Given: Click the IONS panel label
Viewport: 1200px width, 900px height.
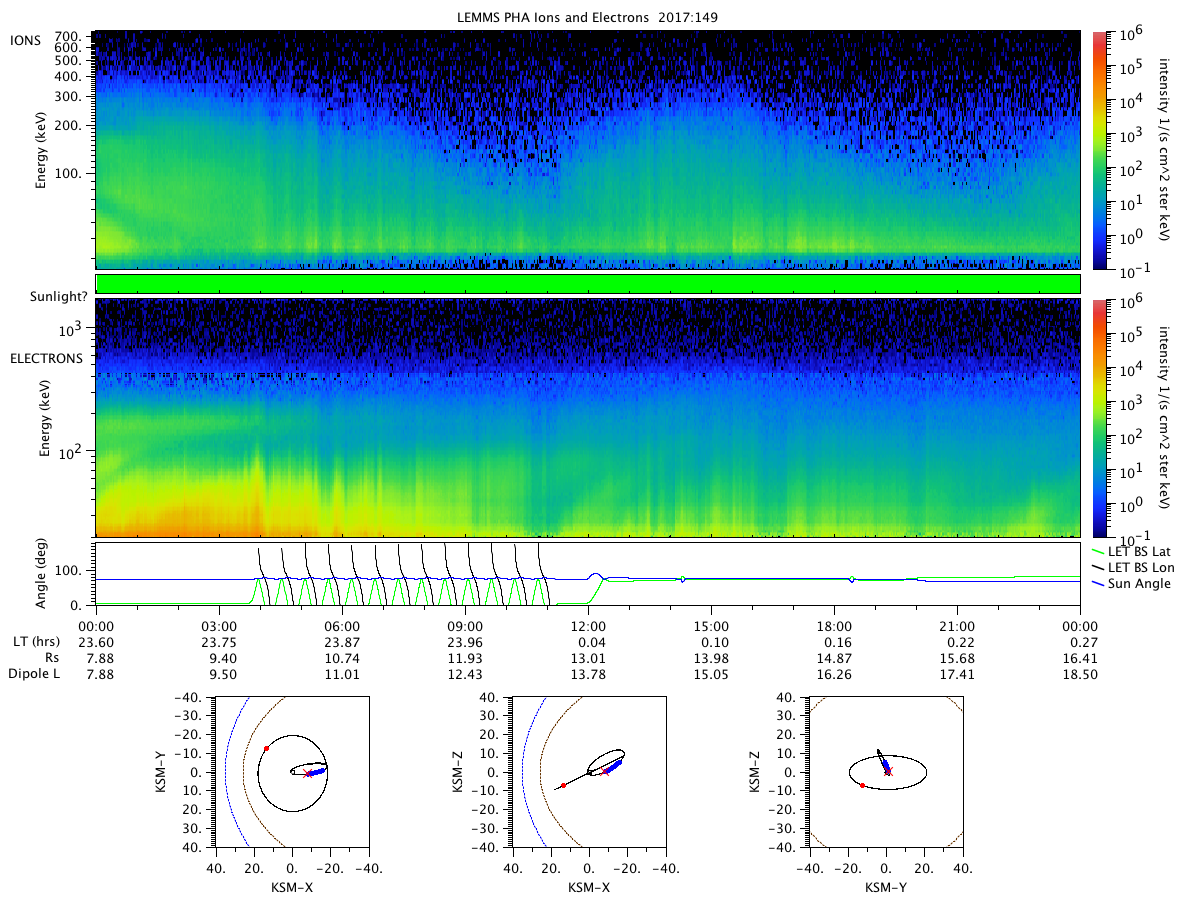Looking at the screenshot, I should (26, 39).
